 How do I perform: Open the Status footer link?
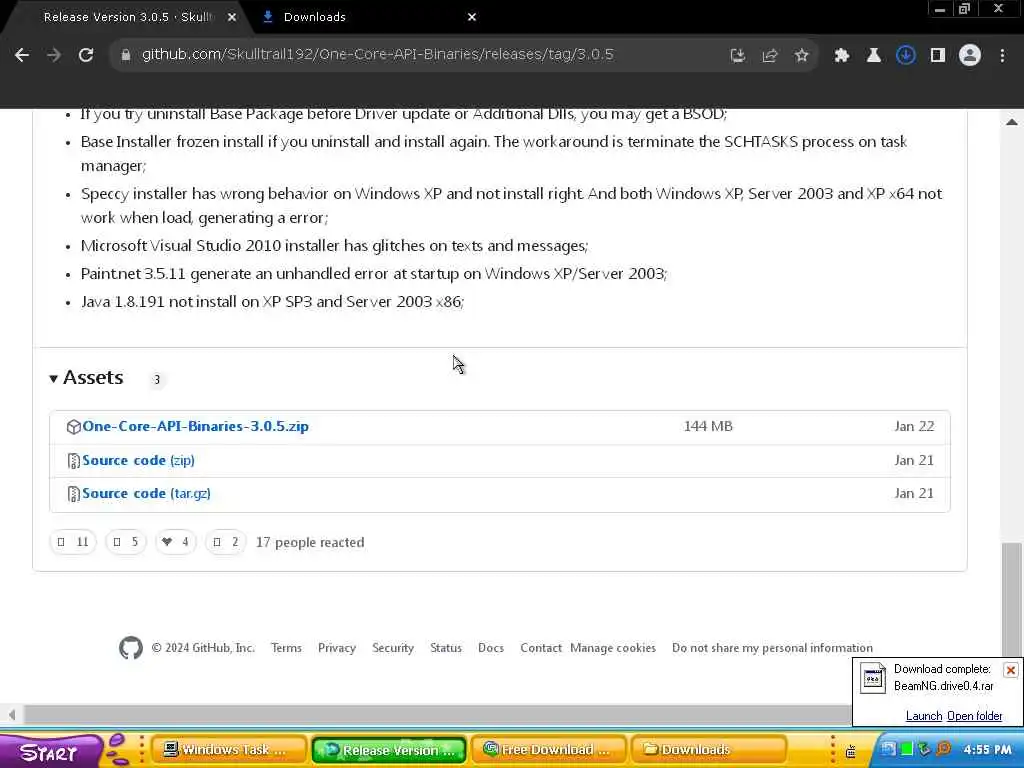click(446, 648)
